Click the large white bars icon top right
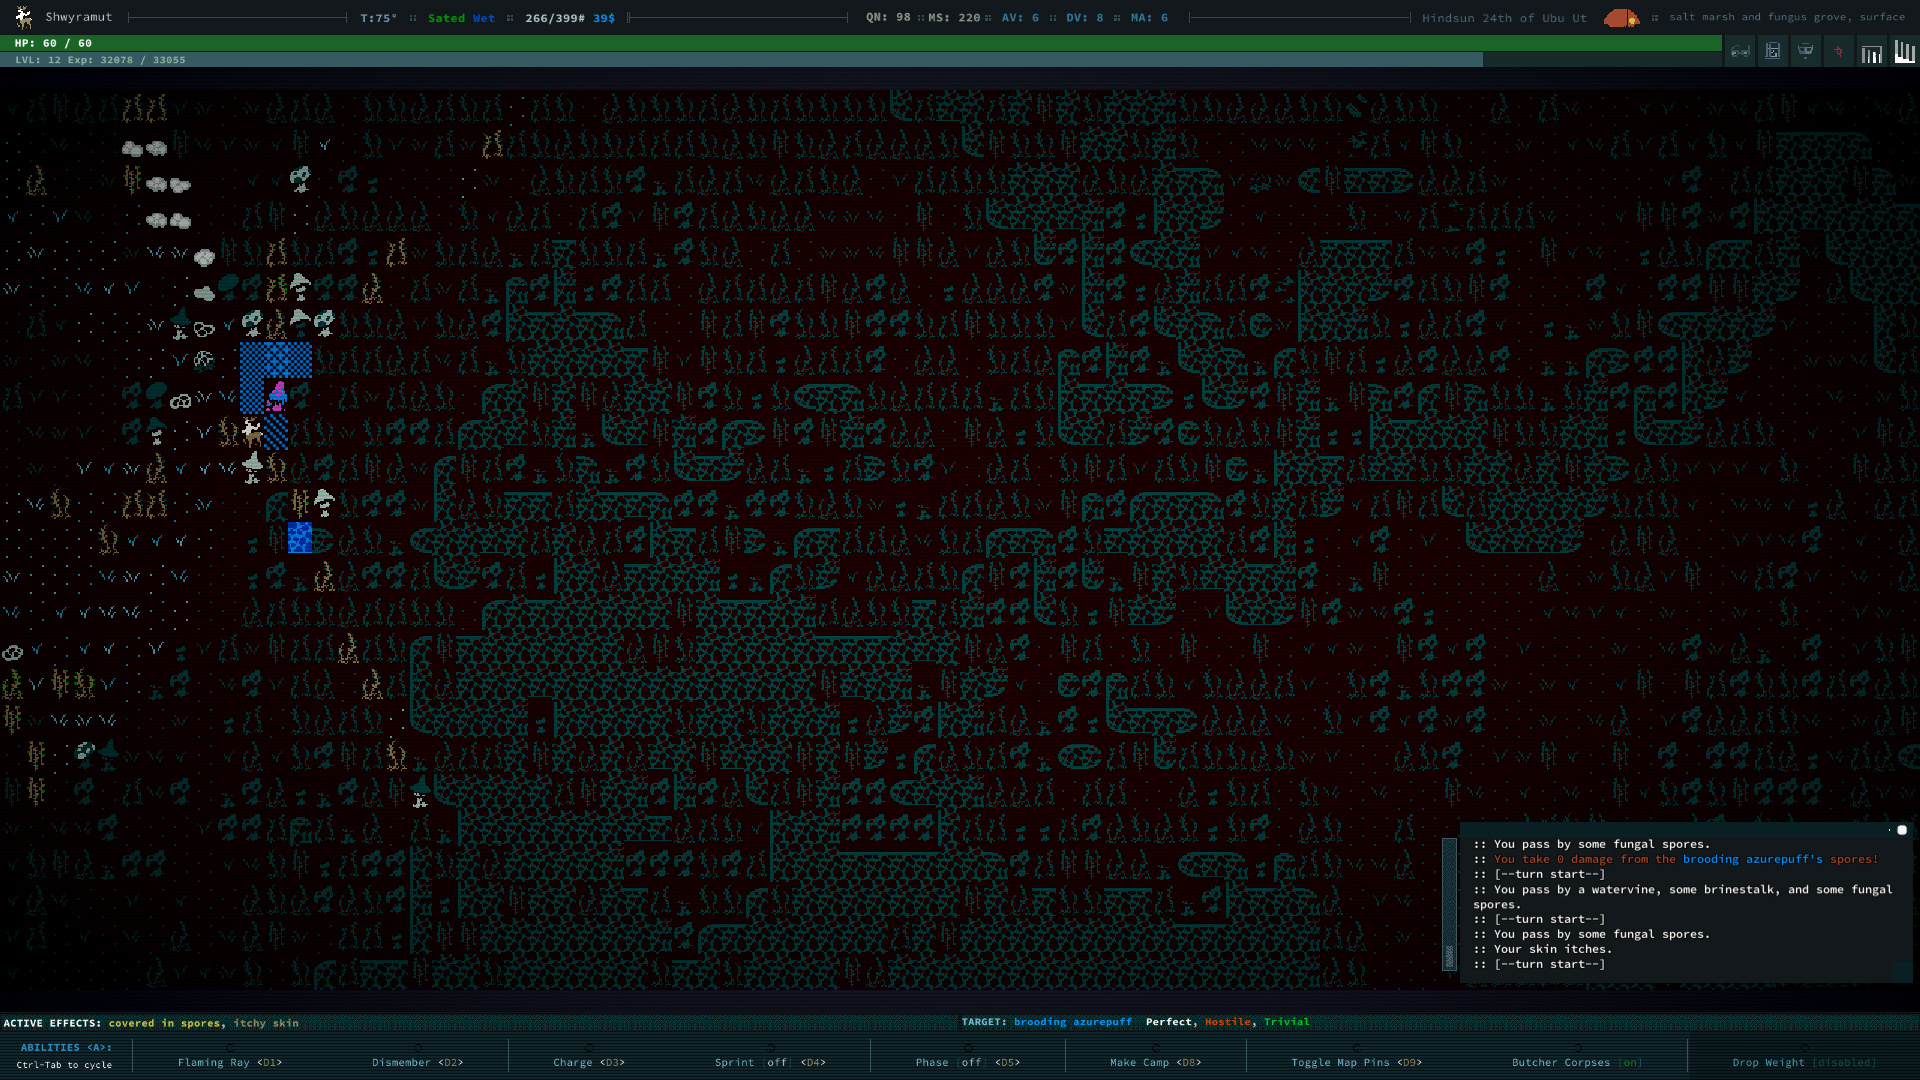This screenshot has width=1920, height=1080. [1904, 52]
